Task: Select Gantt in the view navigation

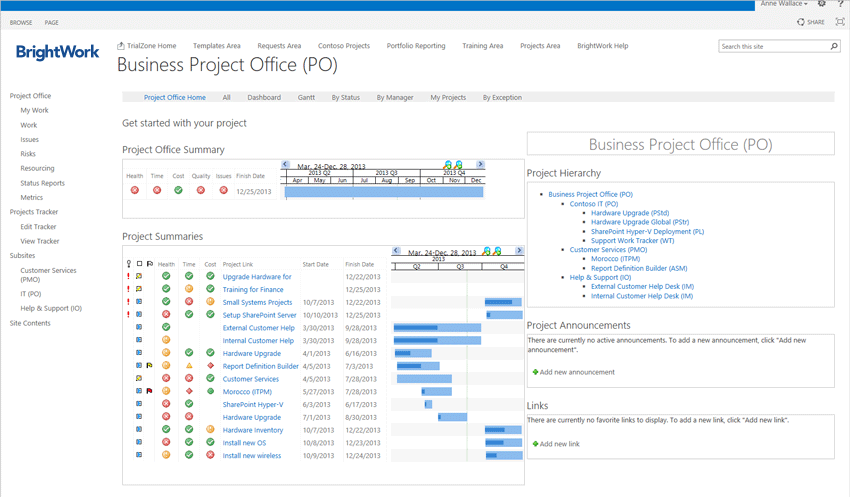Action: tap(306, 98)
